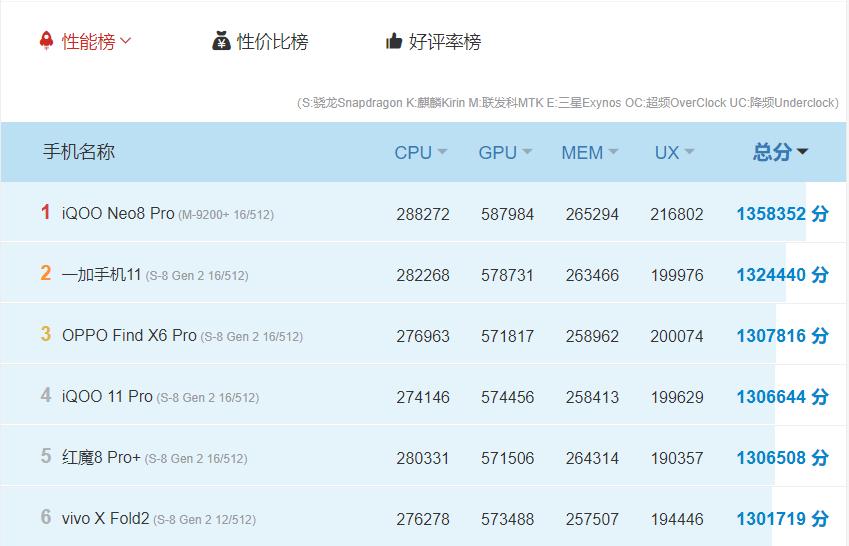Click MEM score 258413

(x=592, y=398)
